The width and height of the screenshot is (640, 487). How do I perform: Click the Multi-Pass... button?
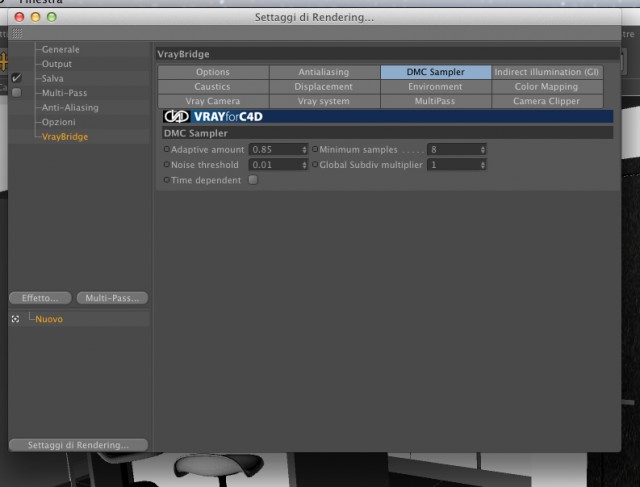coord(112,298)
